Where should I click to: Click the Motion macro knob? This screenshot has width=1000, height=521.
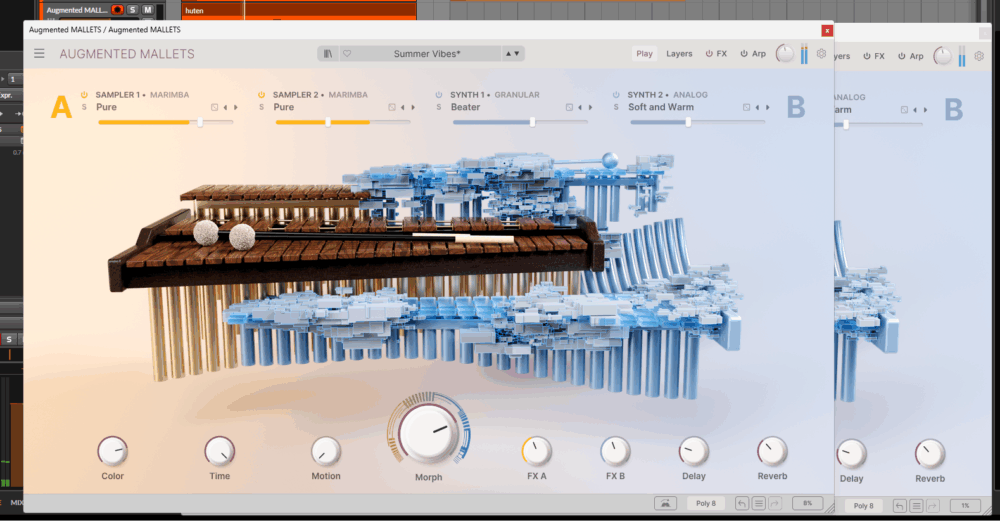326,451
